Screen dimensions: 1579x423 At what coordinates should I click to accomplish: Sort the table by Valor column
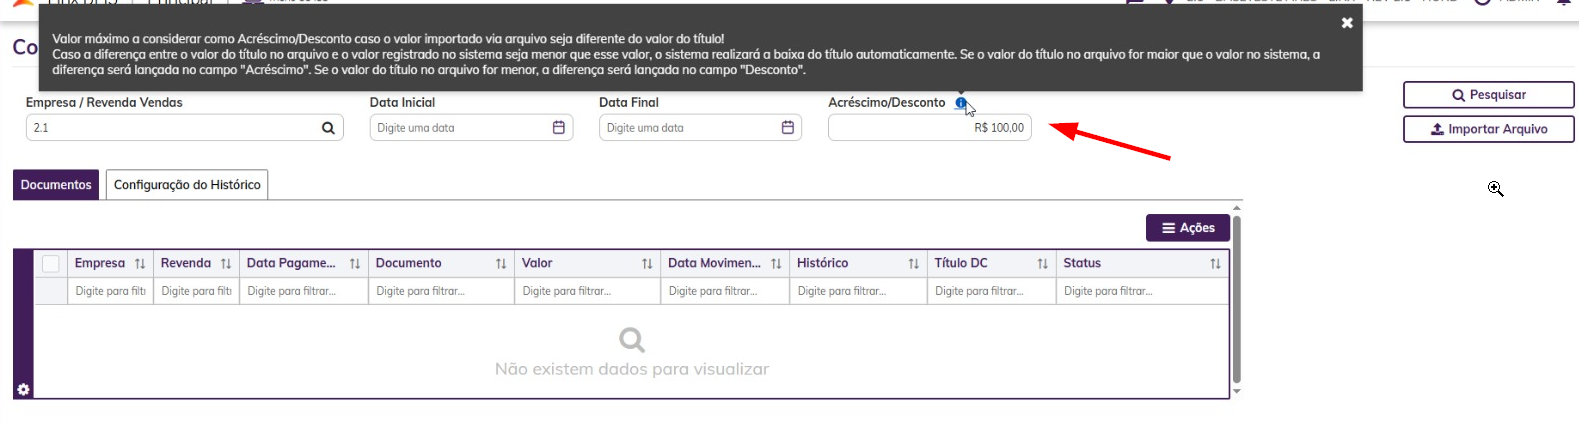click(x=647, y=264)
